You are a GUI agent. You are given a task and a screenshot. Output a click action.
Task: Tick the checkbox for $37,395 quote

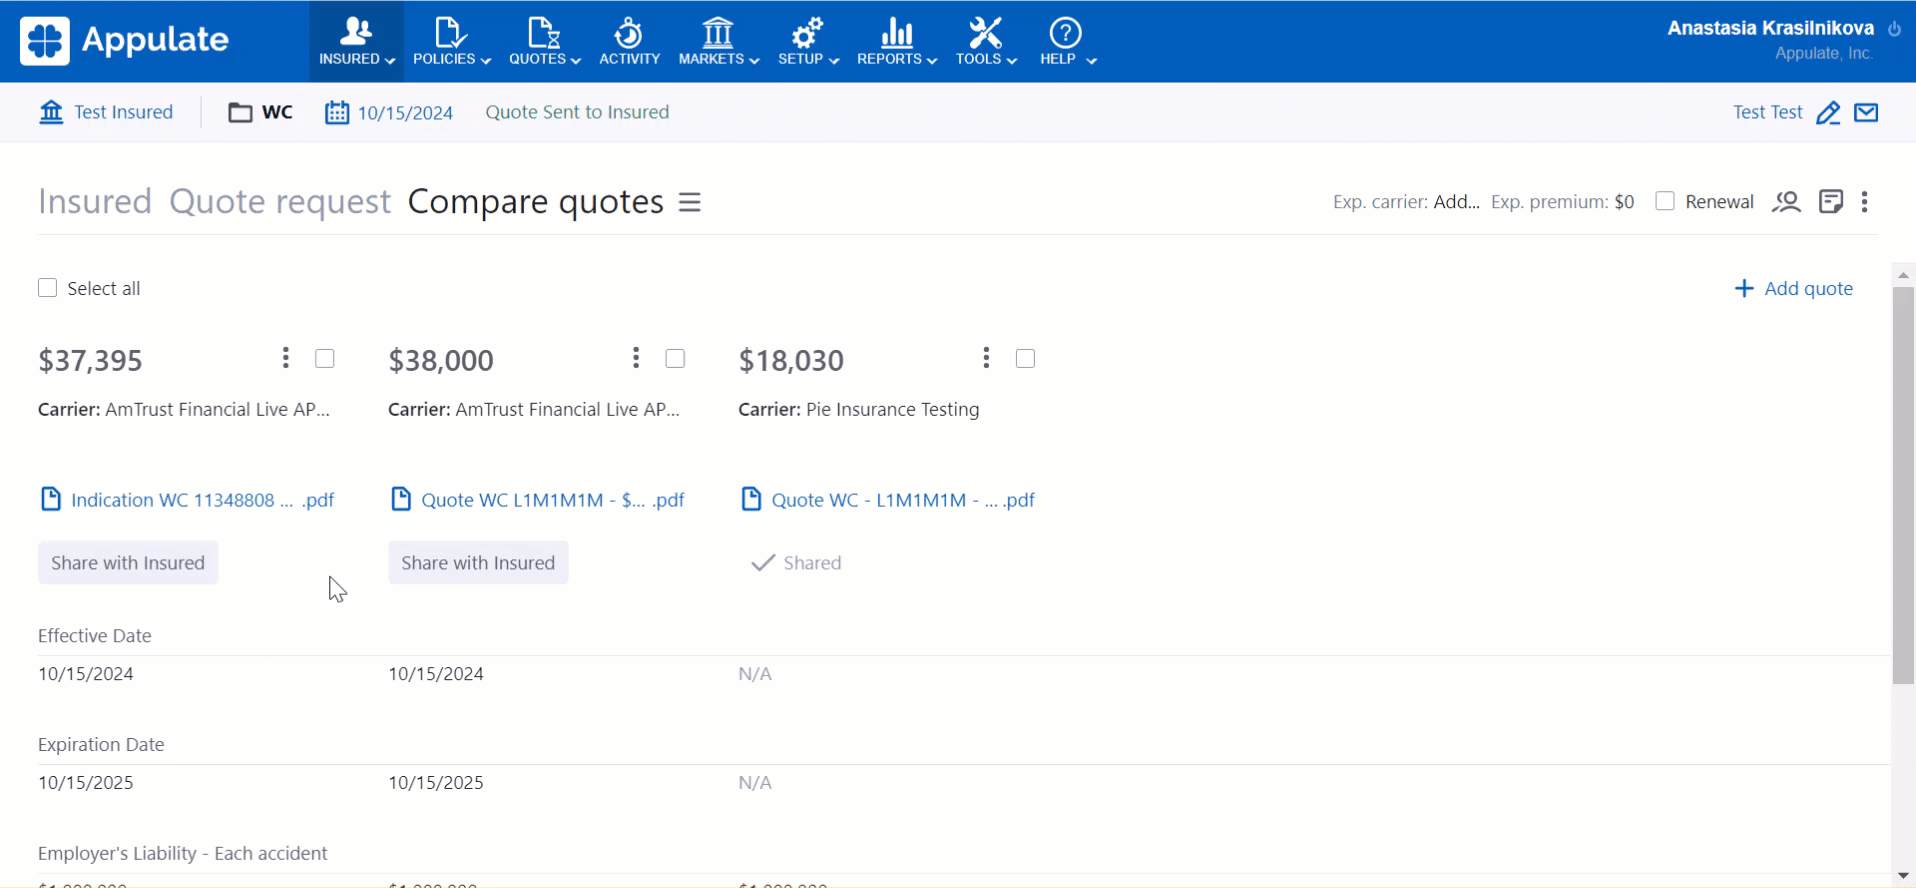(325, 358)
